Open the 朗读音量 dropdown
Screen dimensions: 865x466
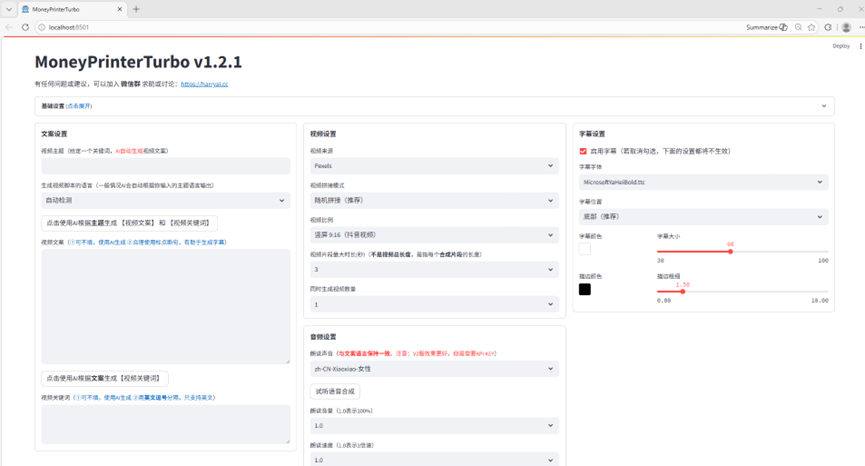pyautogui.click(x=434, y=426)
